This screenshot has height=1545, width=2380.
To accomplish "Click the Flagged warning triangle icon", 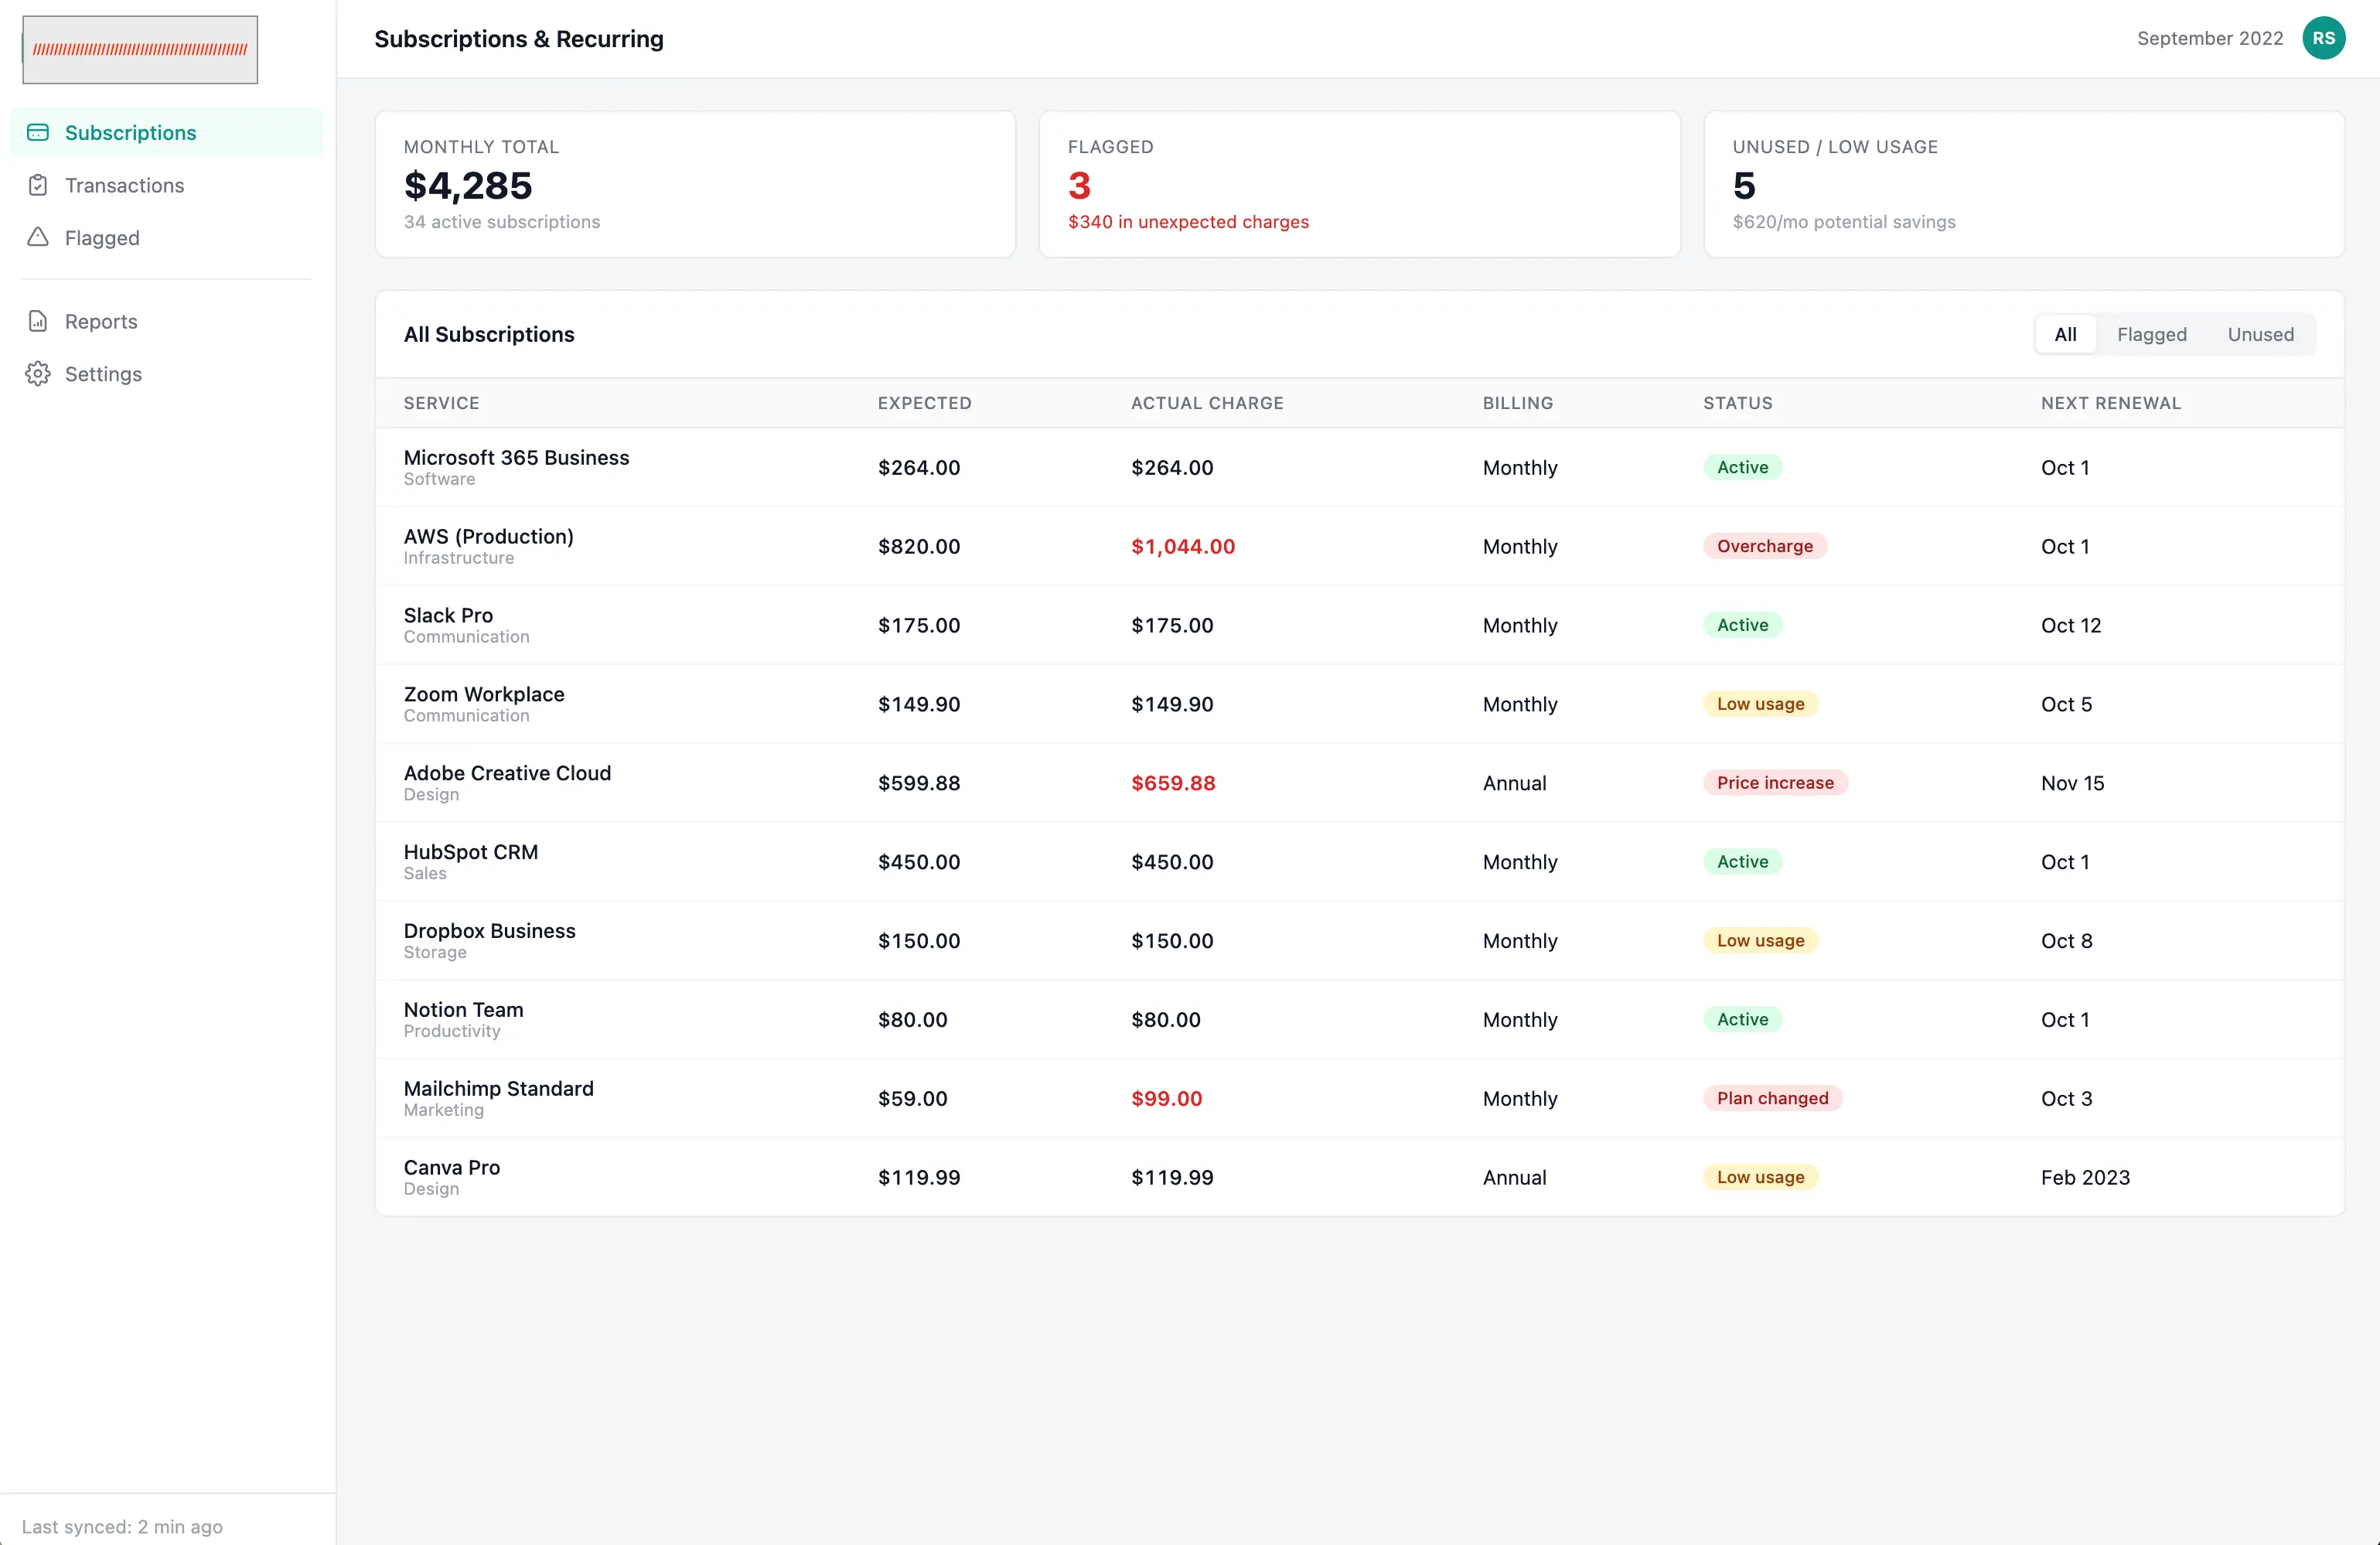I will (38, 237).
